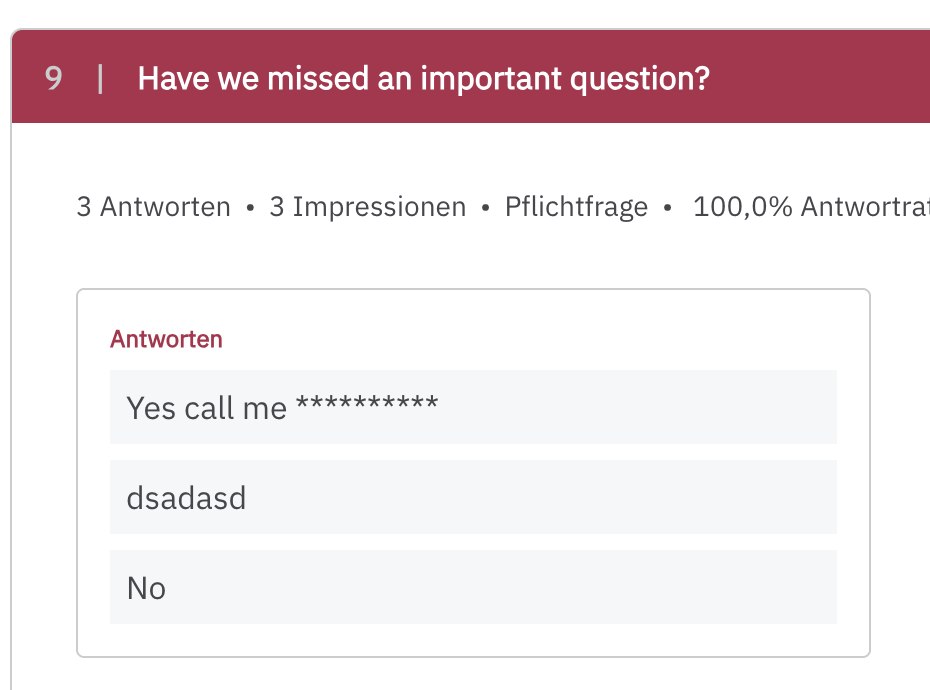The image size is (930, 690).
Task: Click the word "Yes" in first answer
Action: tap(151, 408)
